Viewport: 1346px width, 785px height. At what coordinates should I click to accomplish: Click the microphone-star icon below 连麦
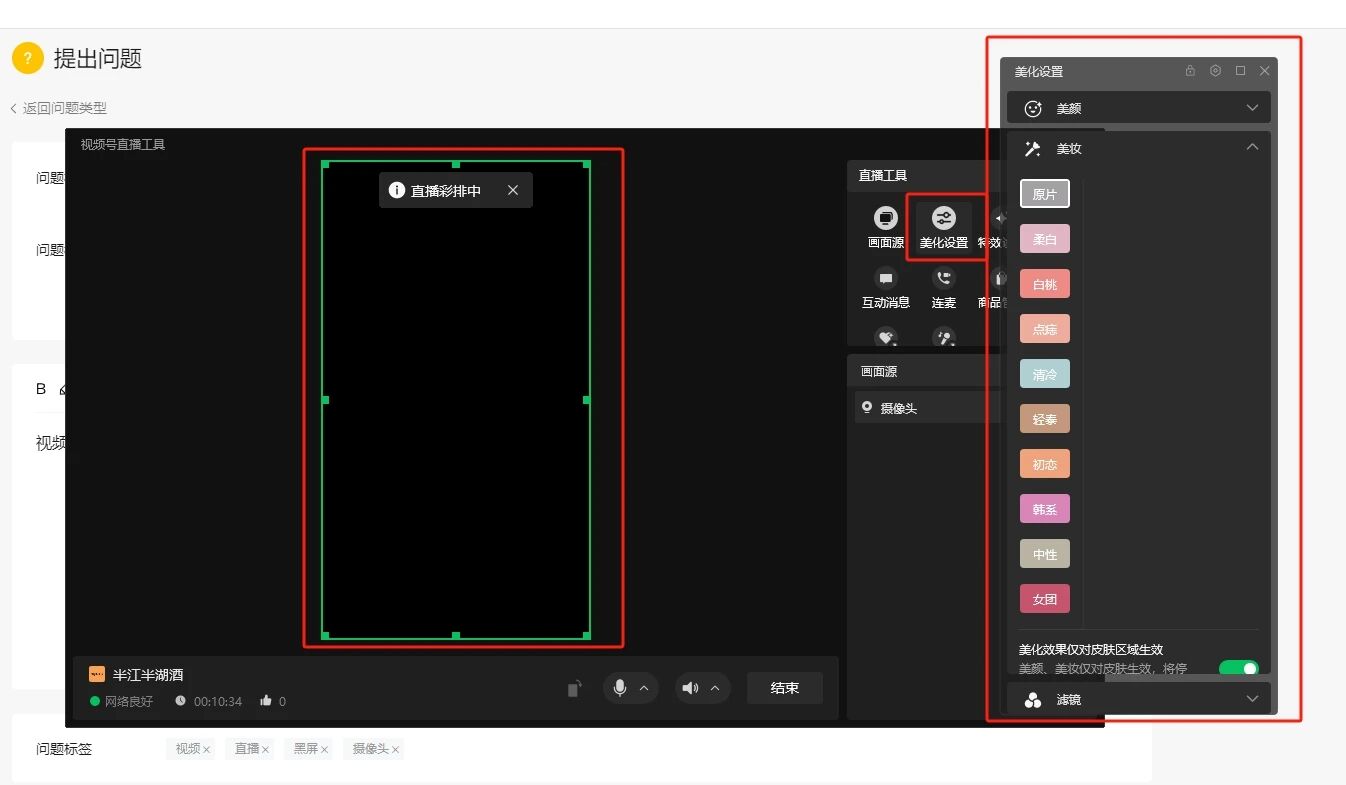(x=943, y=338)
